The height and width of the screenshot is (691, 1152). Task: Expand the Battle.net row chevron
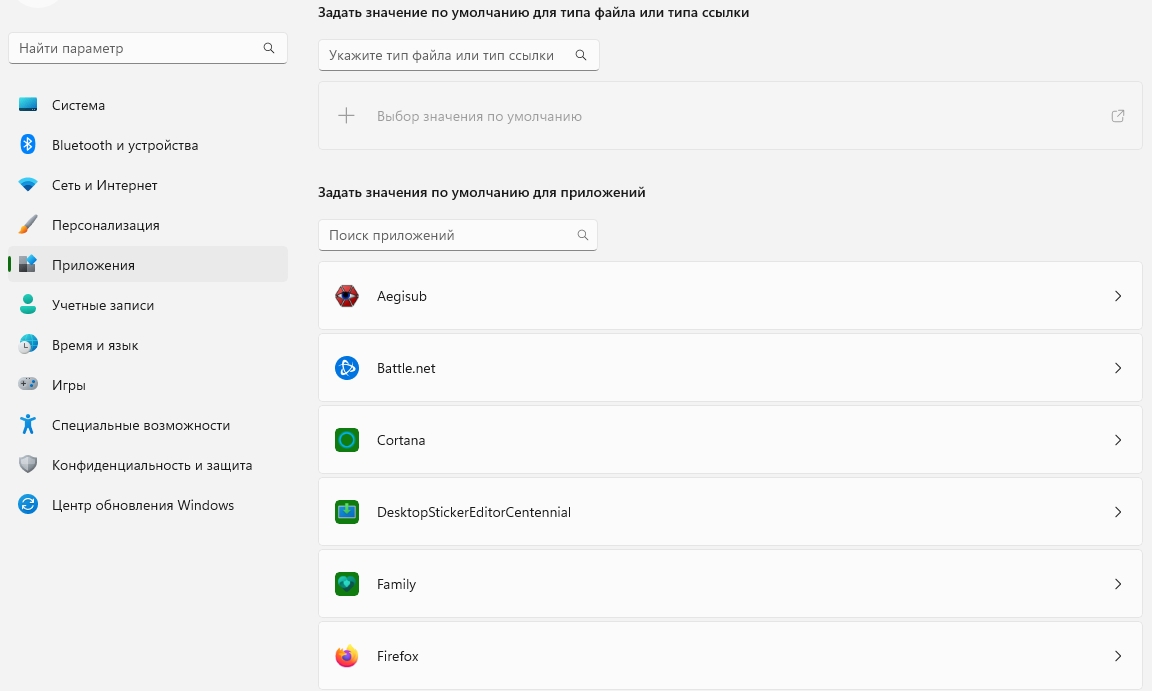click(x=1117, y=368)
